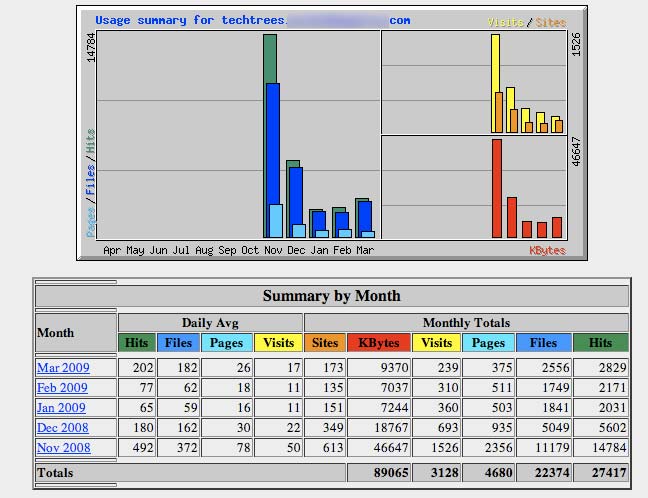Viewport: 648px width, 498px height.
Task: Click the blue Monthly Totals Files header
Action: (x=544, y=343)
